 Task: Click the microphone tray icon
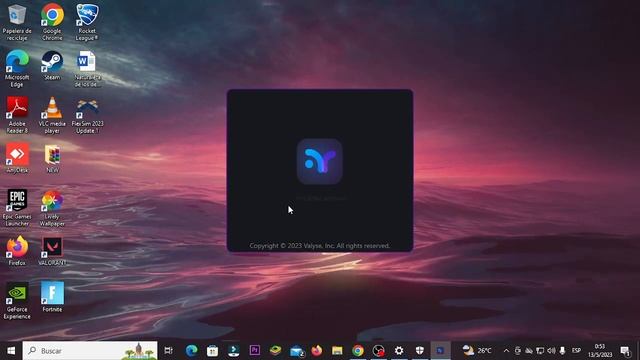pyautogui.click(x=562, y=351)
